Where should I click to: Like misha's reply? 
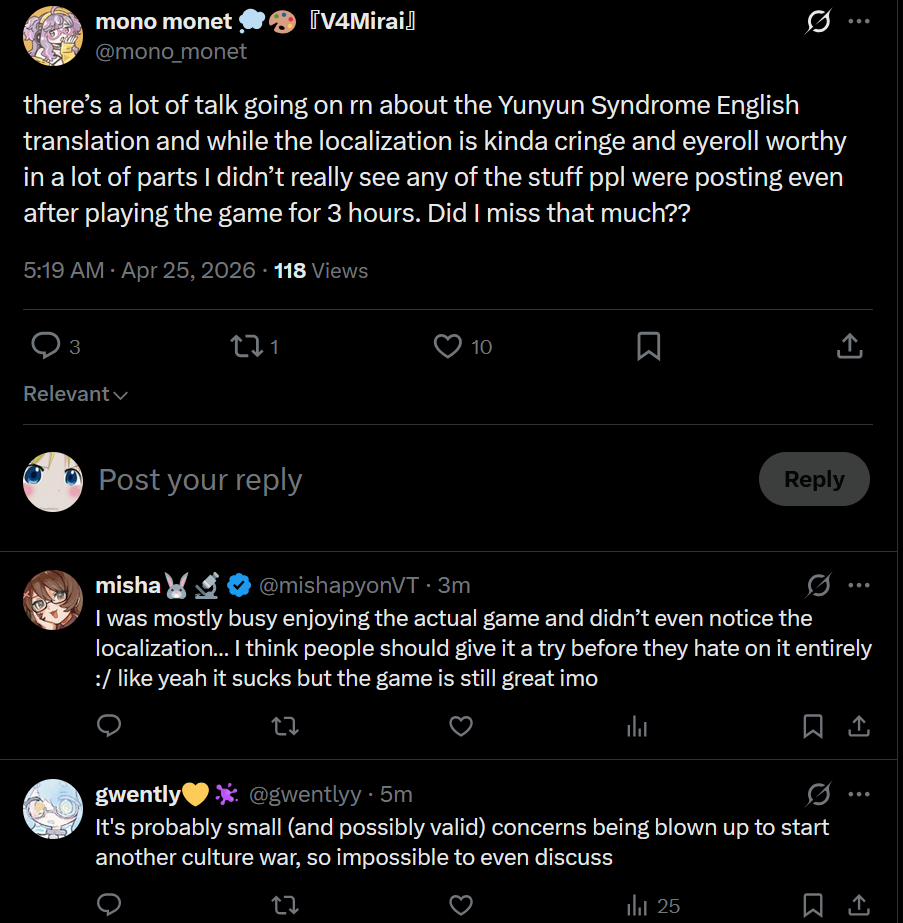pyautogui.click(x=461, y=726)
